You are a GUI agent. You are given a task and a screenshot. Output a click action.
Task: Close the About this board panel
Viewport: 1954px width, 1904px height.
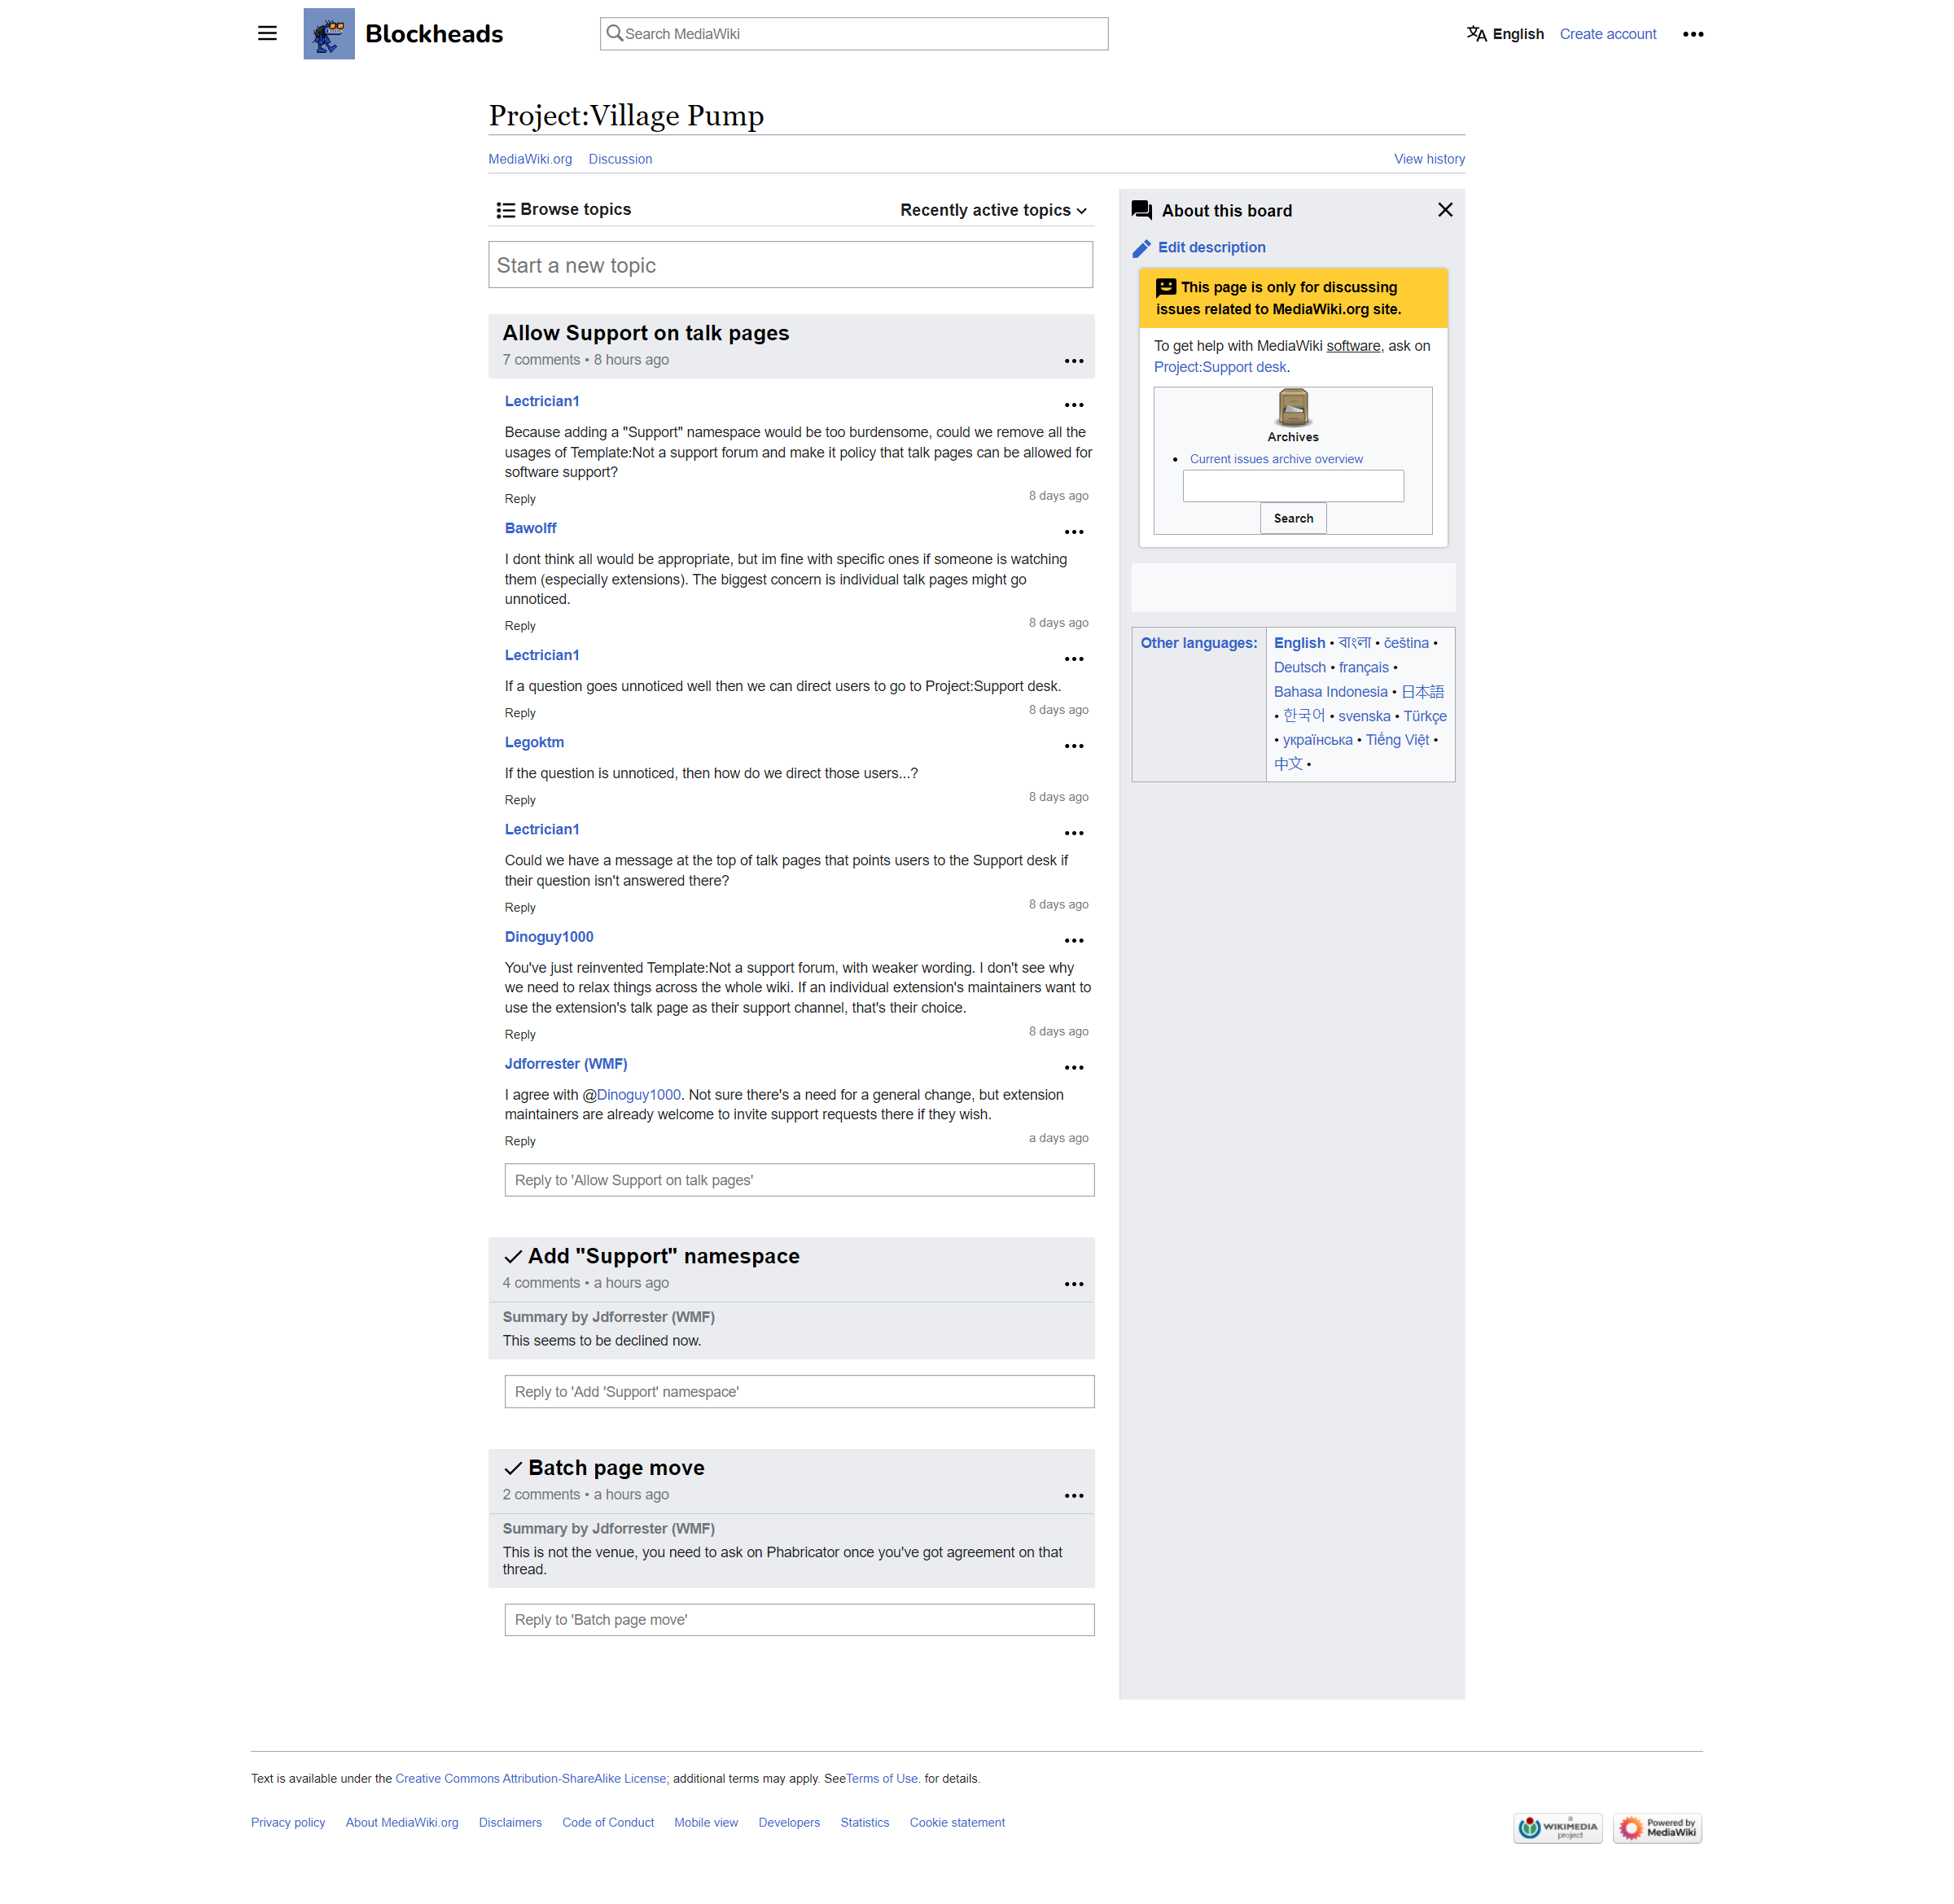1444,210
